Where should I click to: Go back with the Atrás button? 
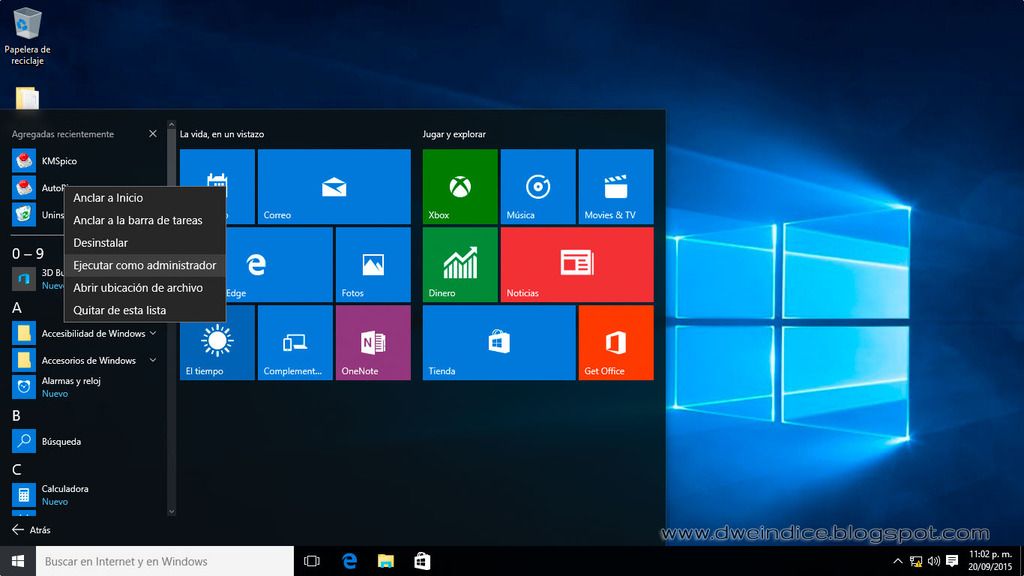pyautogui.click(x=30, y=530)
